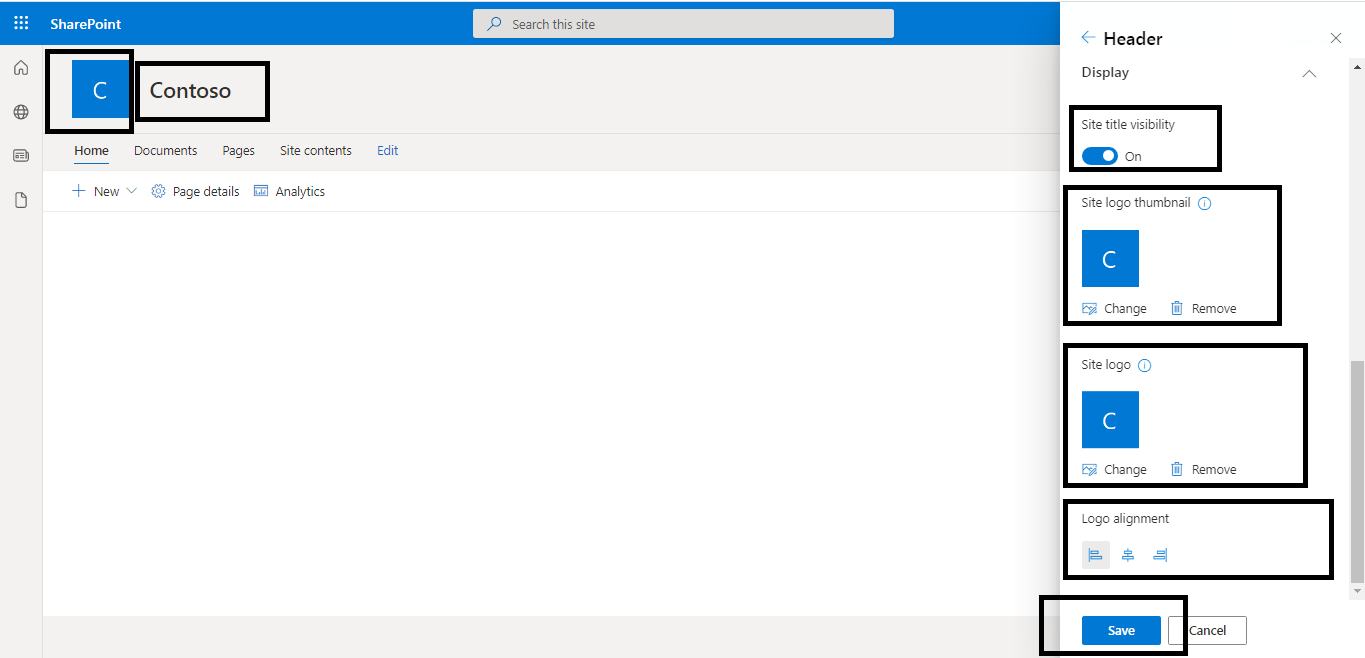Click the SharePoint brand link

pos(86,24)
